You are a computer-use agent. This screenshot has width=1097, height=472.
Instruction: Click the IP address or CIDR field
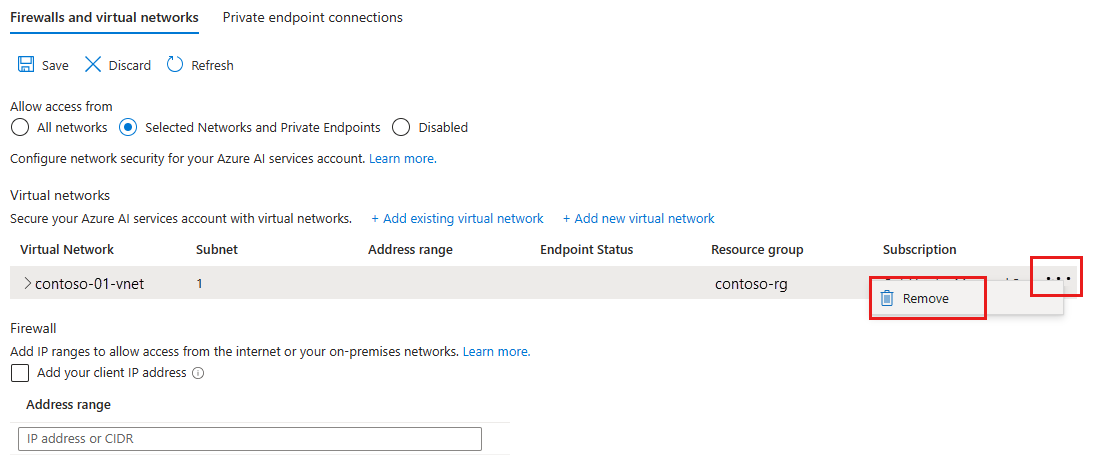coord(250,439)
